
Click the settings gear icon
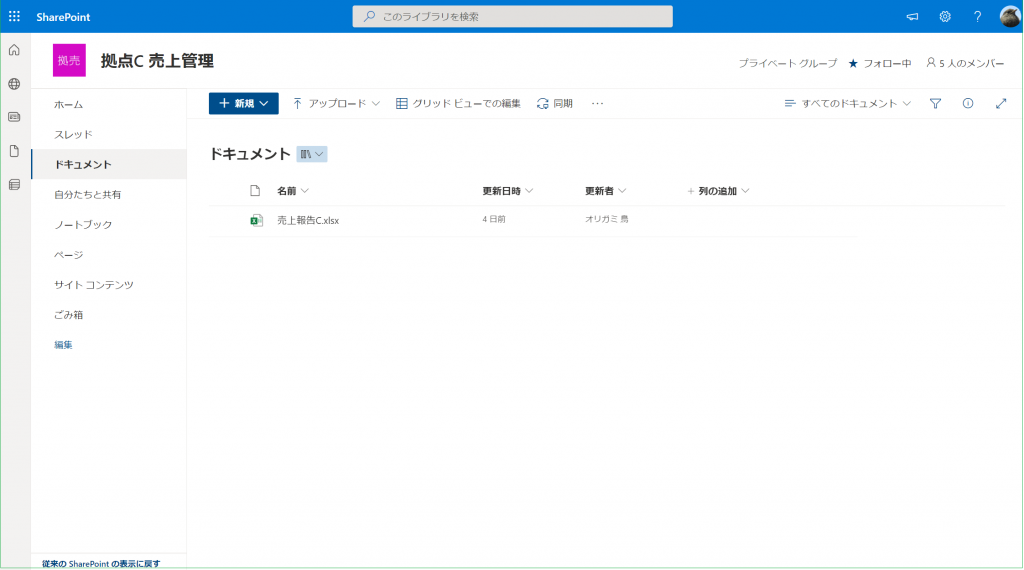[944, 16]
